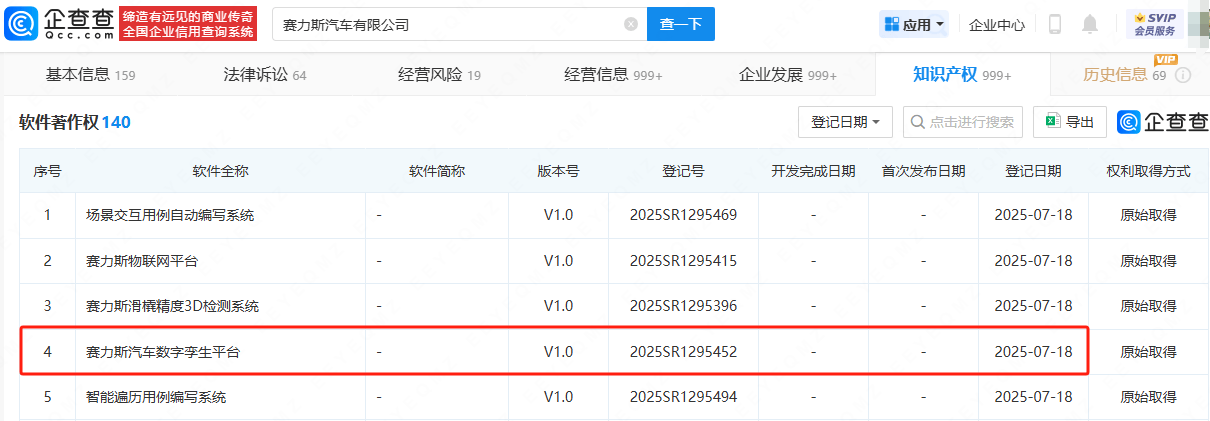Image resolution: width=1210 pixels, height=421 pixels.
Task: Click the info icon next to 历史信息
Action: pyautogui.click(x=1183, y=75)
